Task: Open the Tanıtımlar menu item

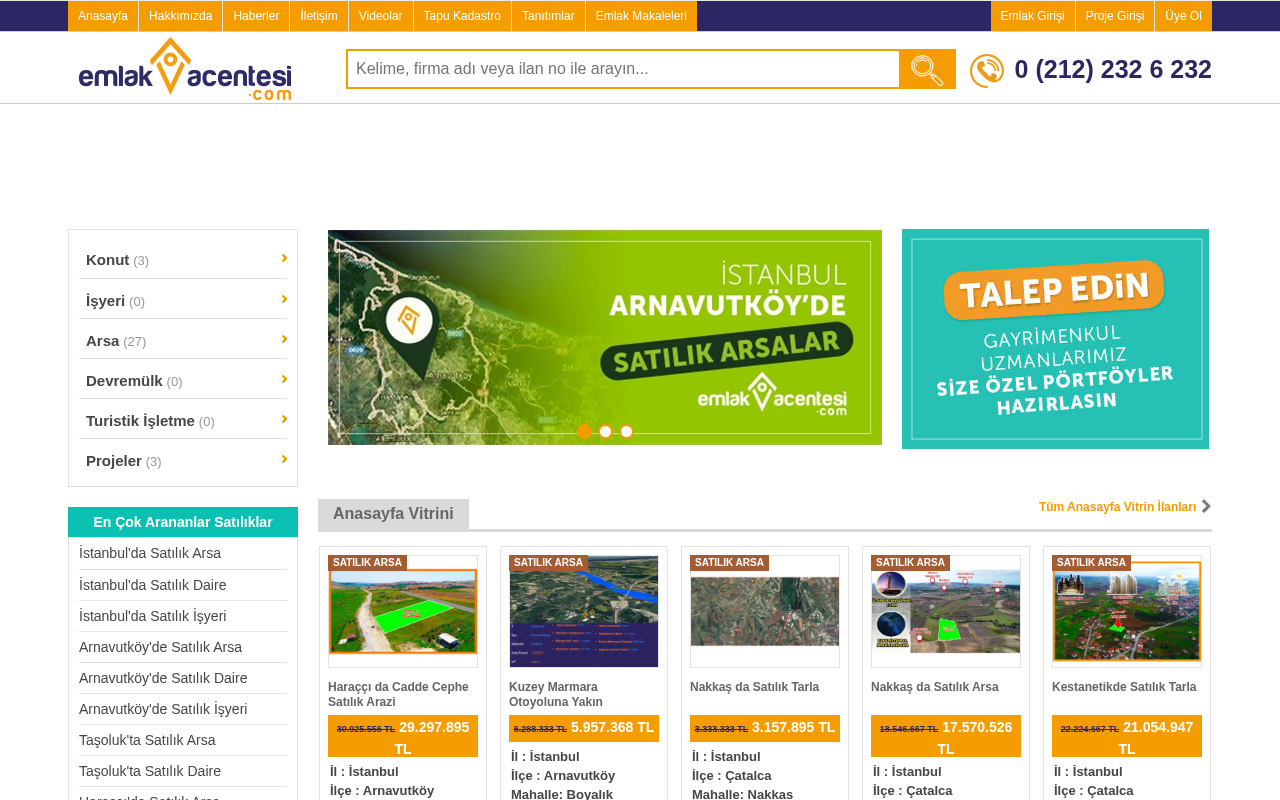Action: click(x=548, y=16)
